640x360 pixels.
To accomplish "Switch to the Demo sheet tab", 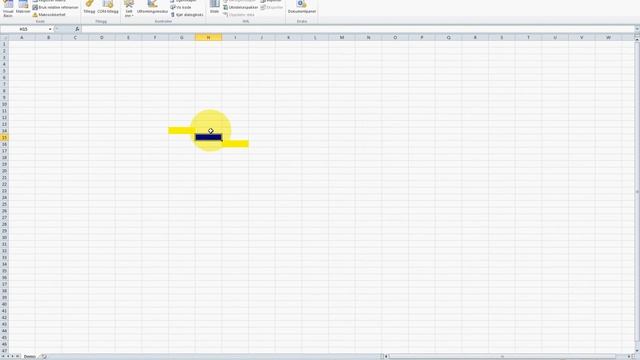I will 29,357.
